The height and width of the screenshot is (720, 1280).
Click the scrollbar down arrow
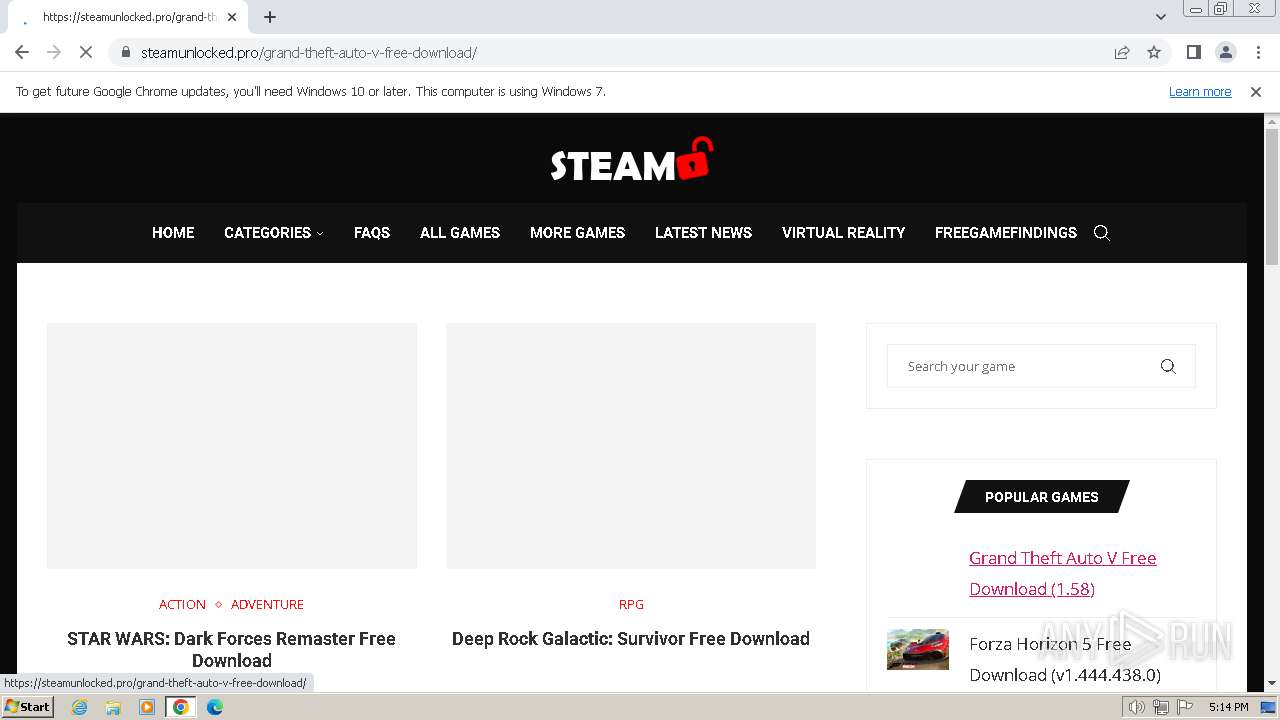click(x=1272, y=684)
